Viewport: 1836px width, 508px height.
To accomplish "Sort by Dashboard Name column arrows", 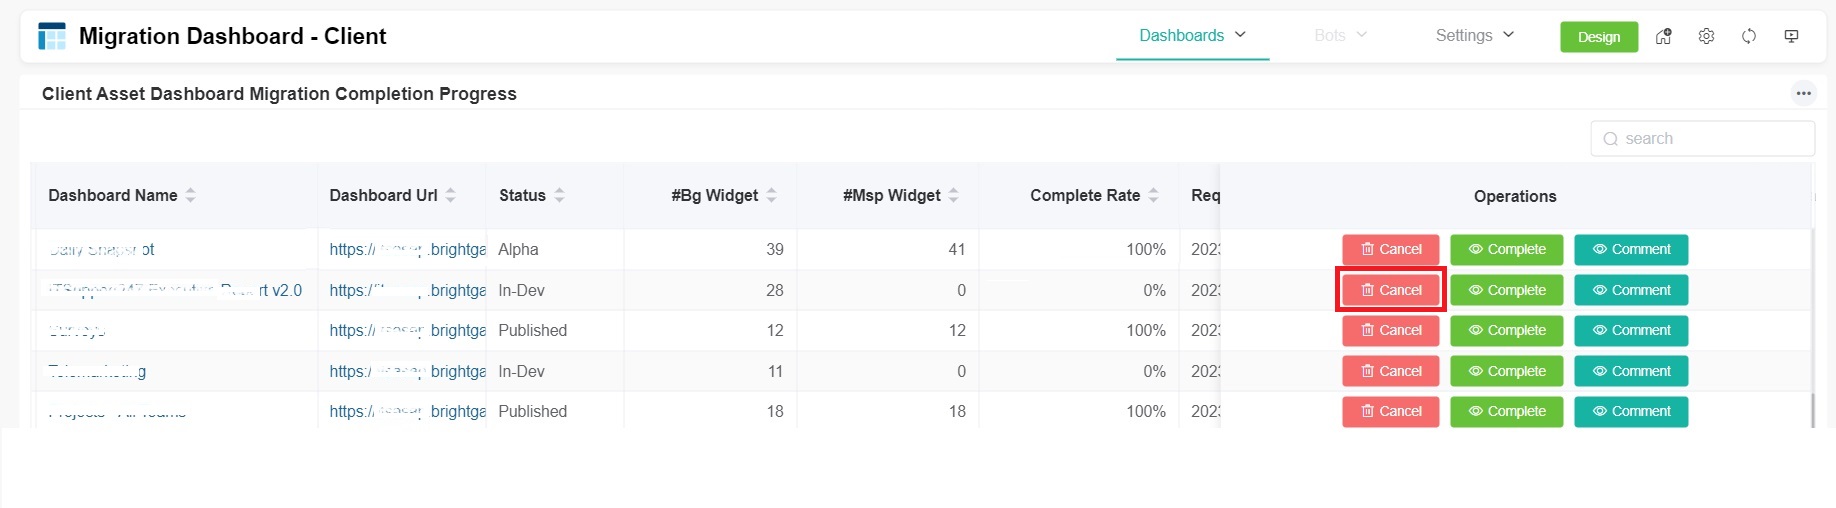I will click(190, 195).
